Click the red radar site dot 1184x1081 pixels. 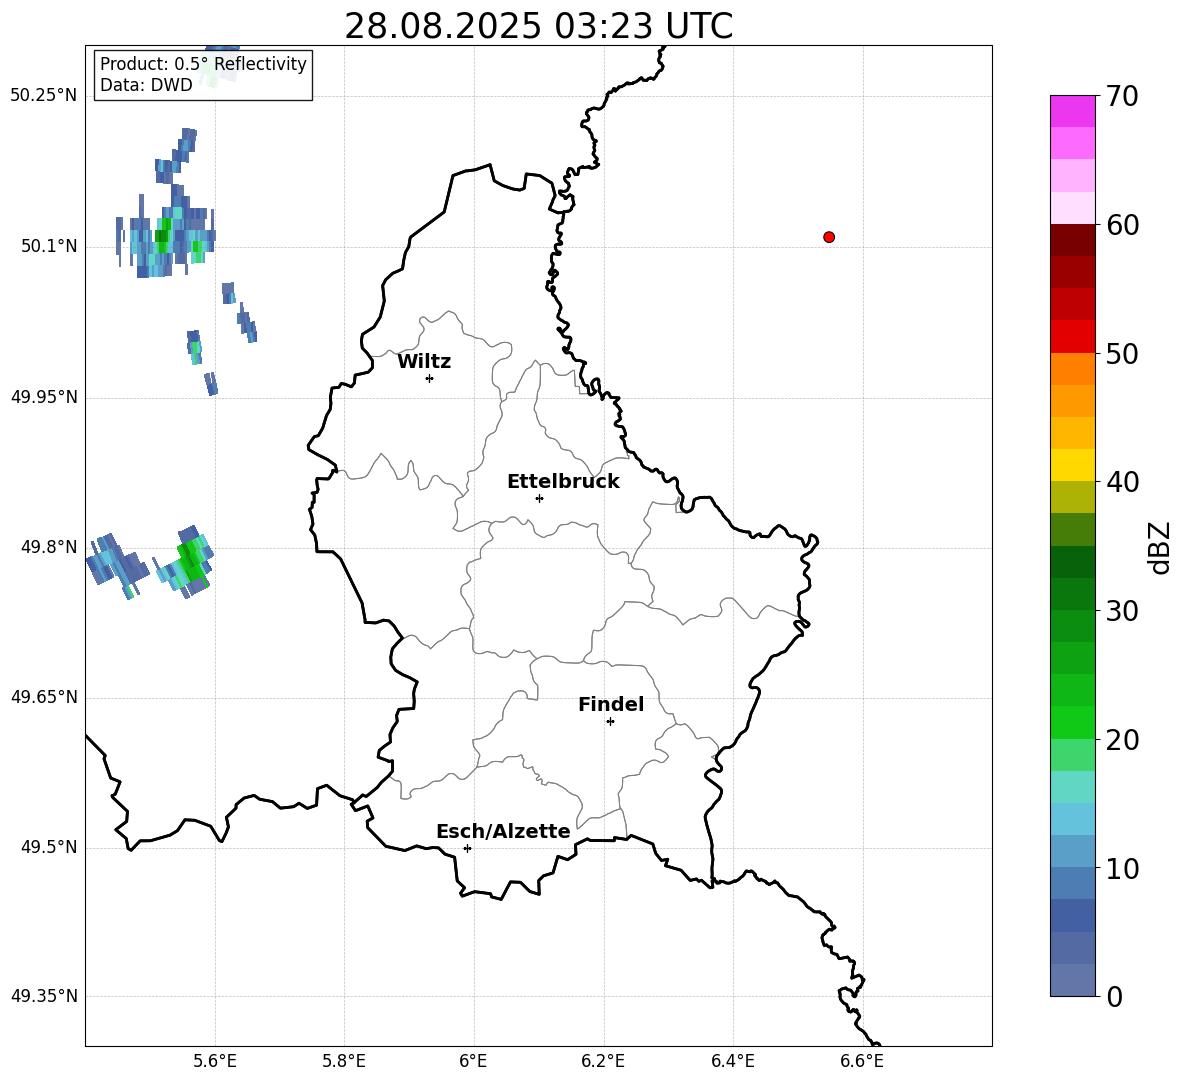coord(828,237)
